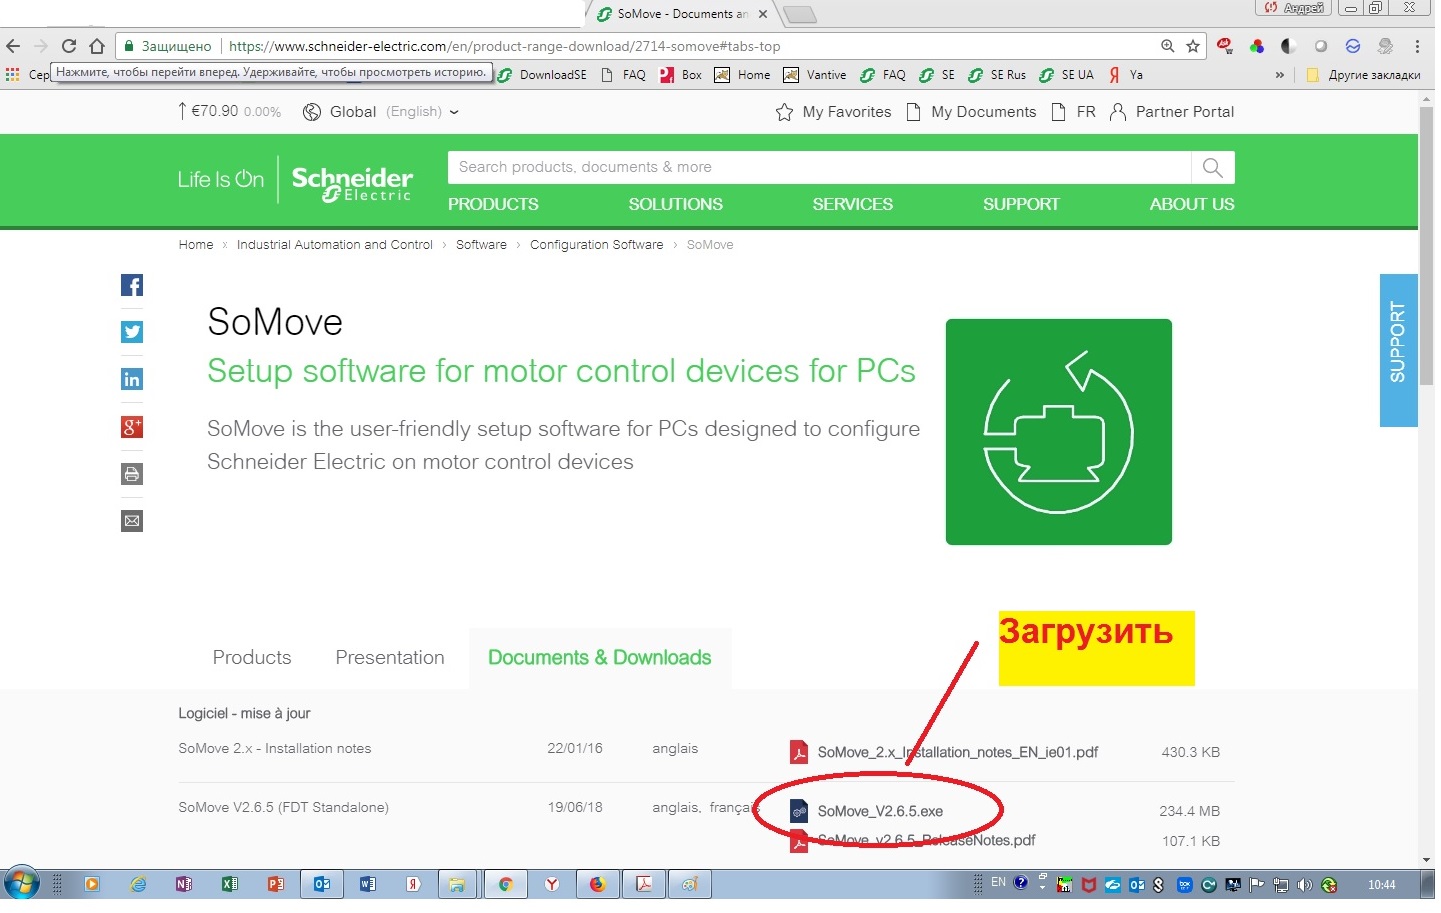Open Partner Portal link

click(x=1171, y=112)
